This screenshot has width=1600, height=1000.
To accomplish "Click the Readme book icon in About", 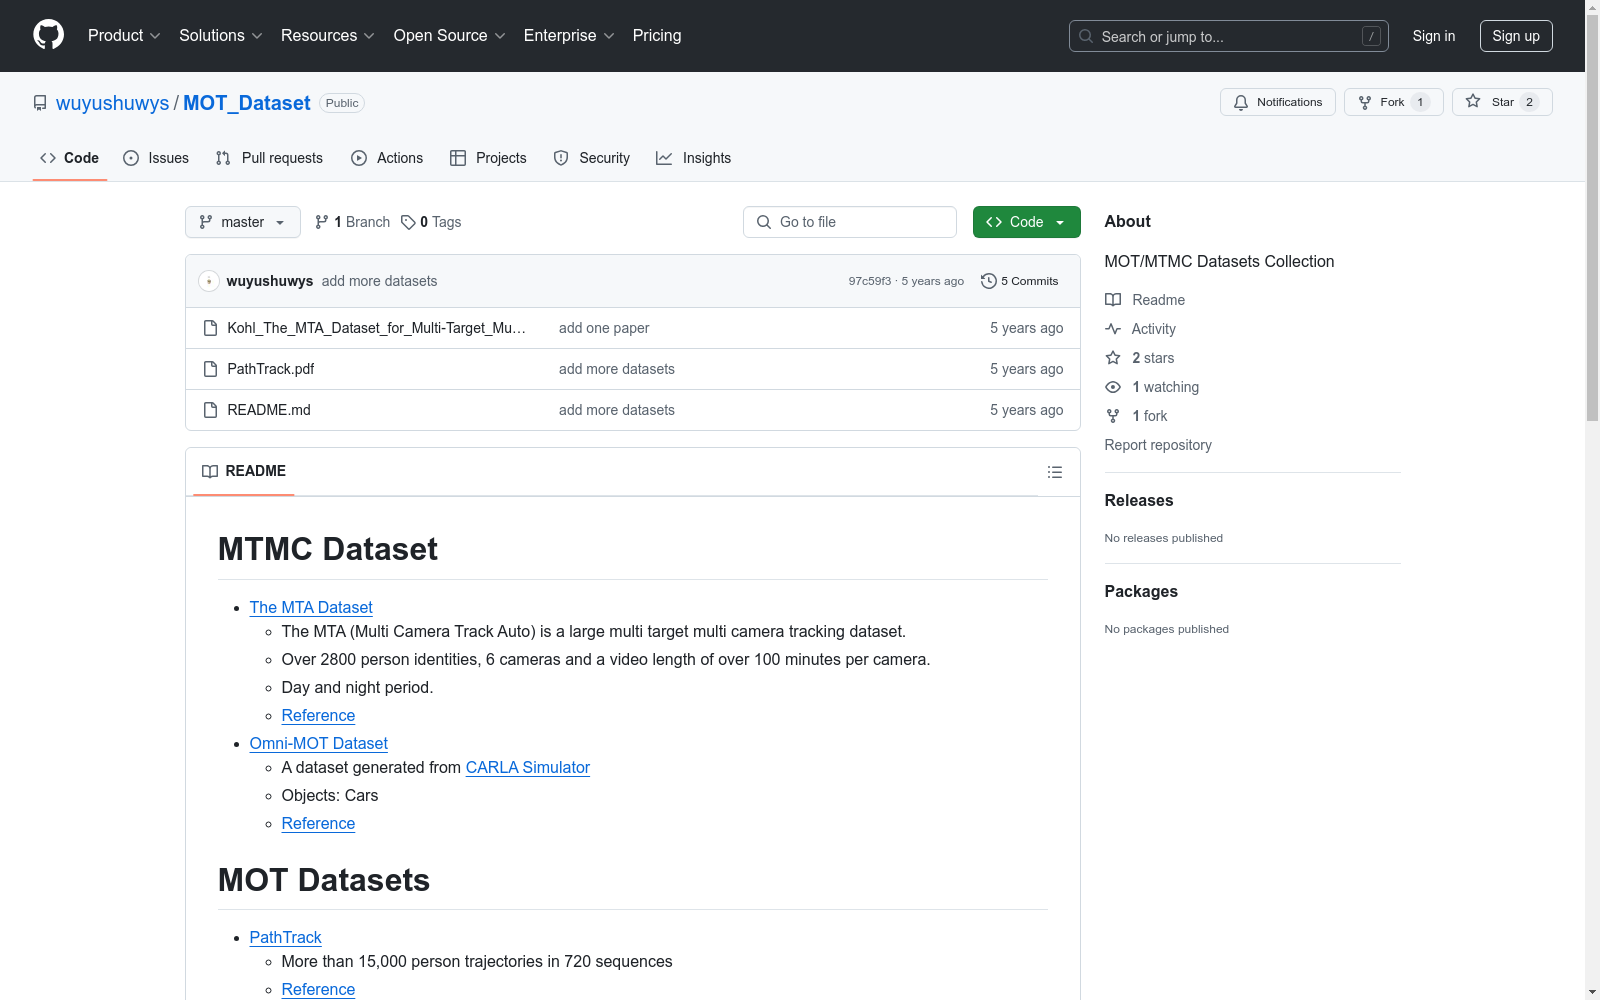I will tap(1113, 300).
